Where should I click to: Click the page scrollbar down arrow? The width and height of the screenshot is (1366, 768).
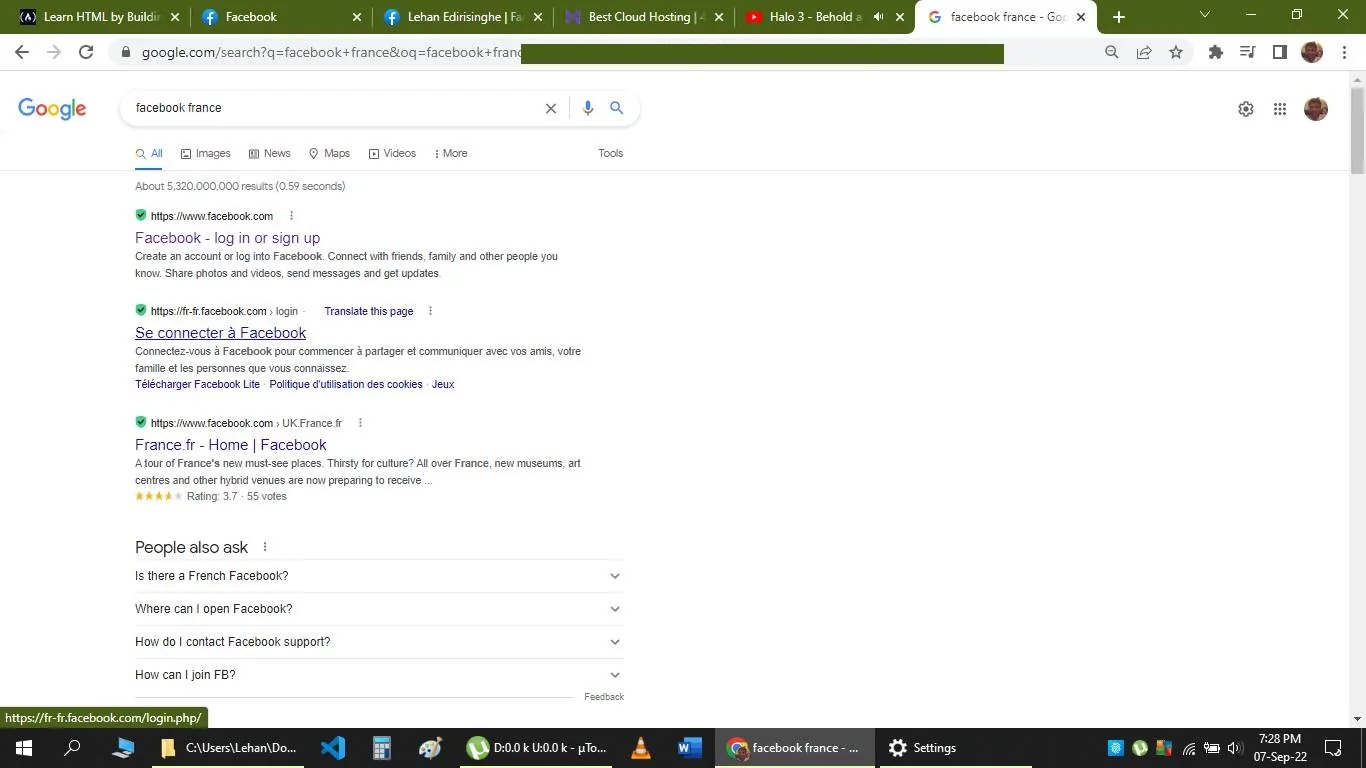tap(1357, 718)
